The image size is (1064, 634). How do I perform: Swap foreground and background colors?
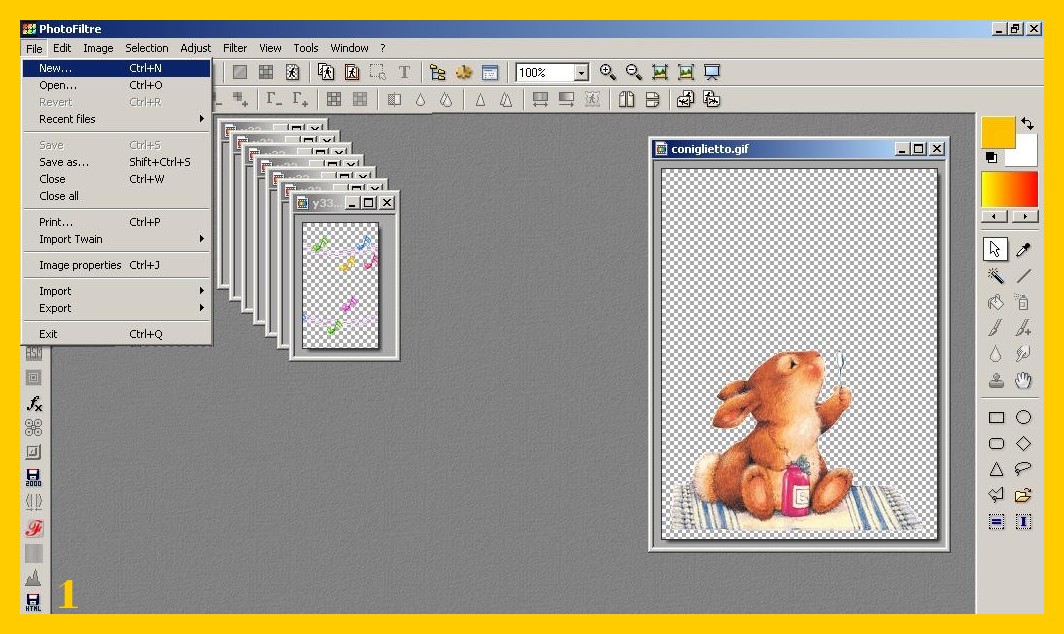pos(1027,124)
